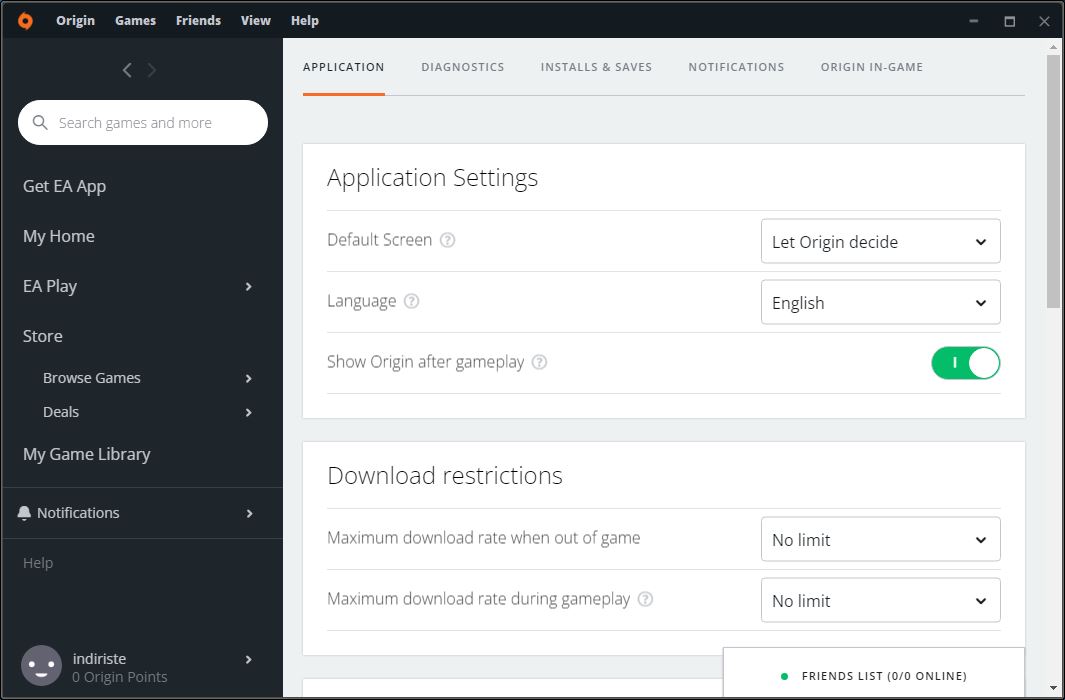Switch to the Origin In-Game tab
Image resolution: width=1065 pixels, height=700 pixels.
coord(871,67)
